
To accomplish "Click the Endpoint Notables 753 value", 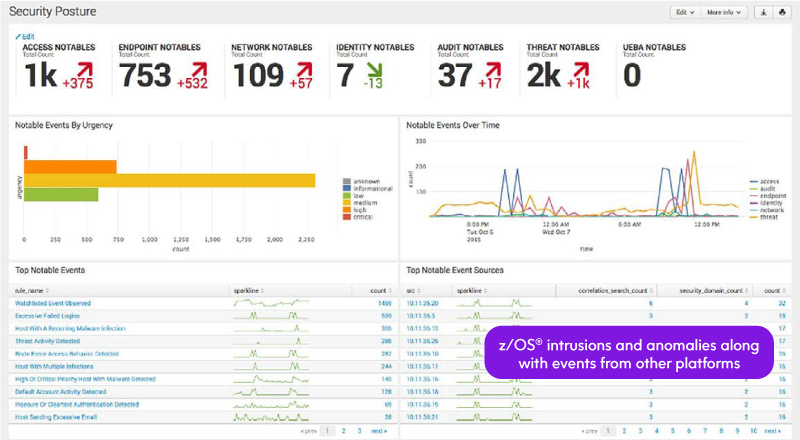I will point(145,76).
